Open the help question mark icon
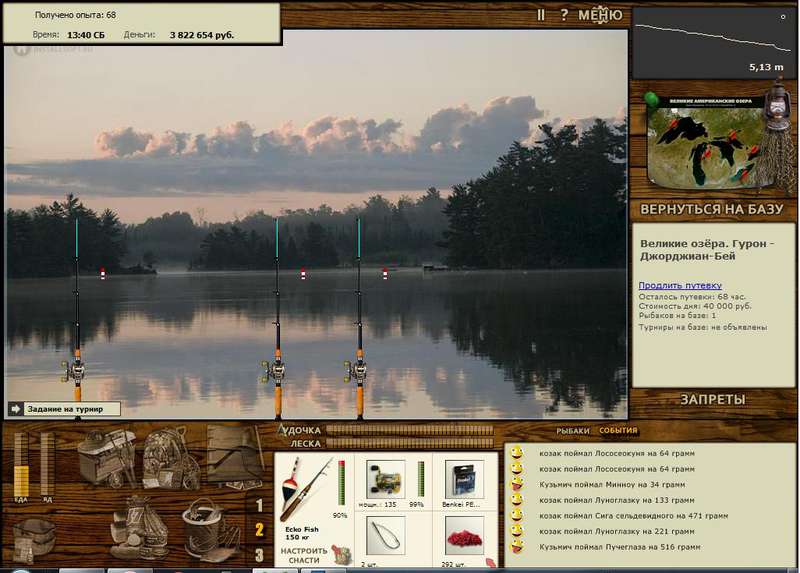The image size is (800, 573). coord(564,15)
